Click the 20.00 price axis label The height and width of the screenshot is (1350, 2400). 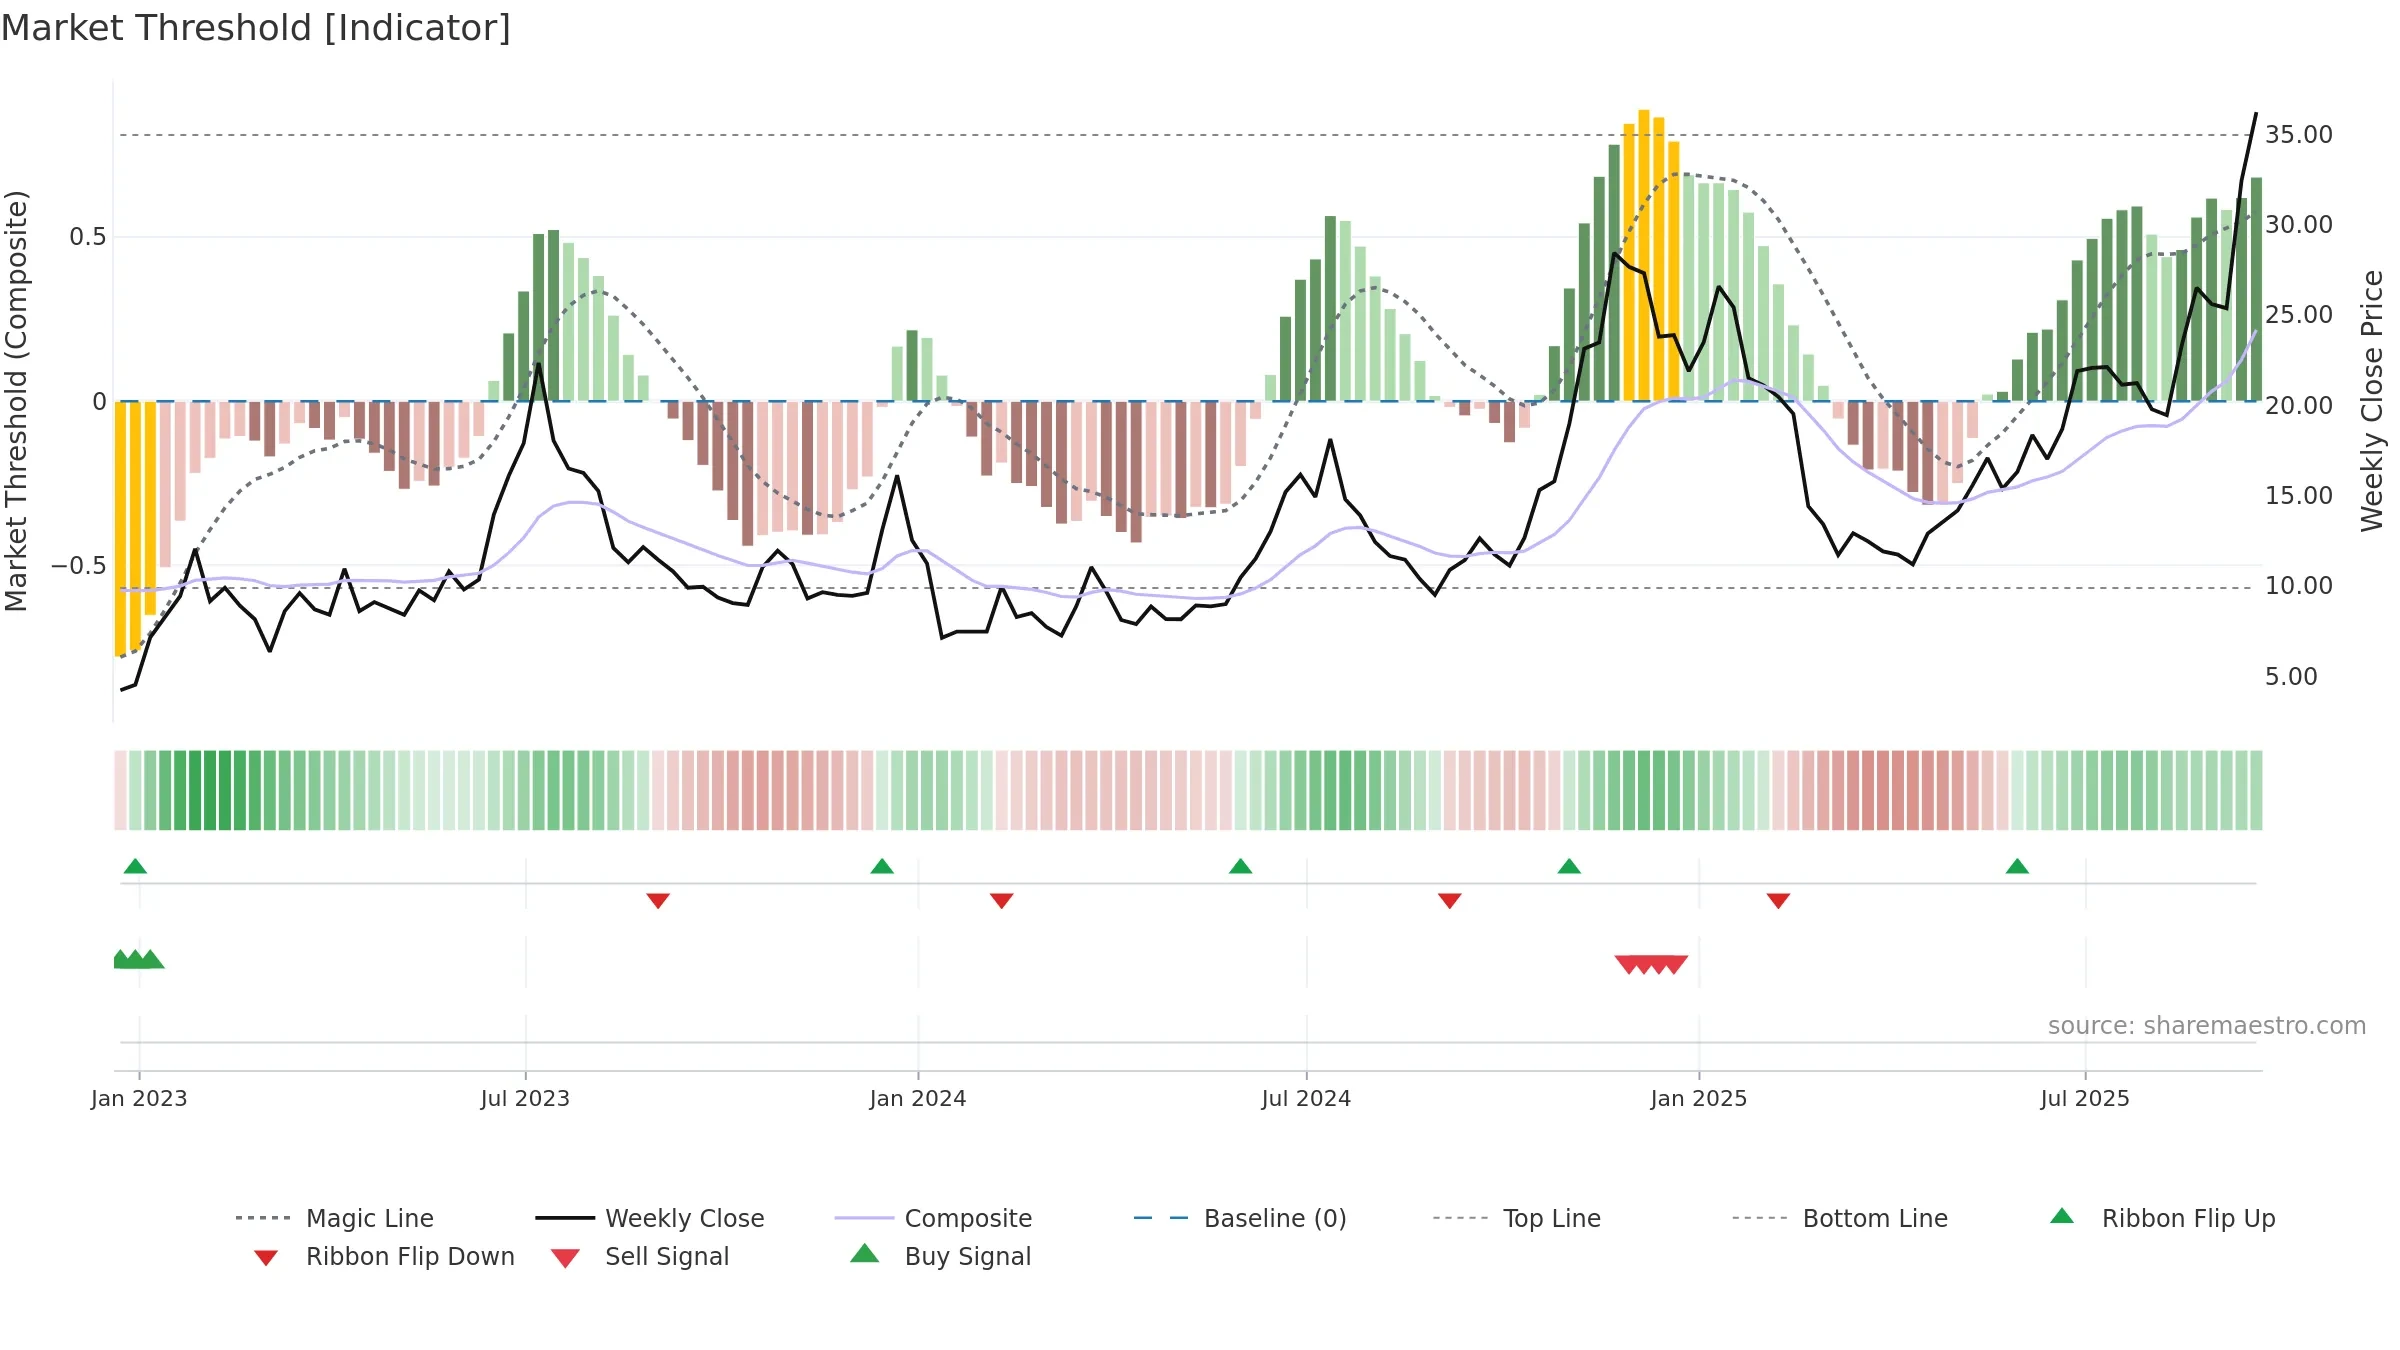(x=2299, y=406)
